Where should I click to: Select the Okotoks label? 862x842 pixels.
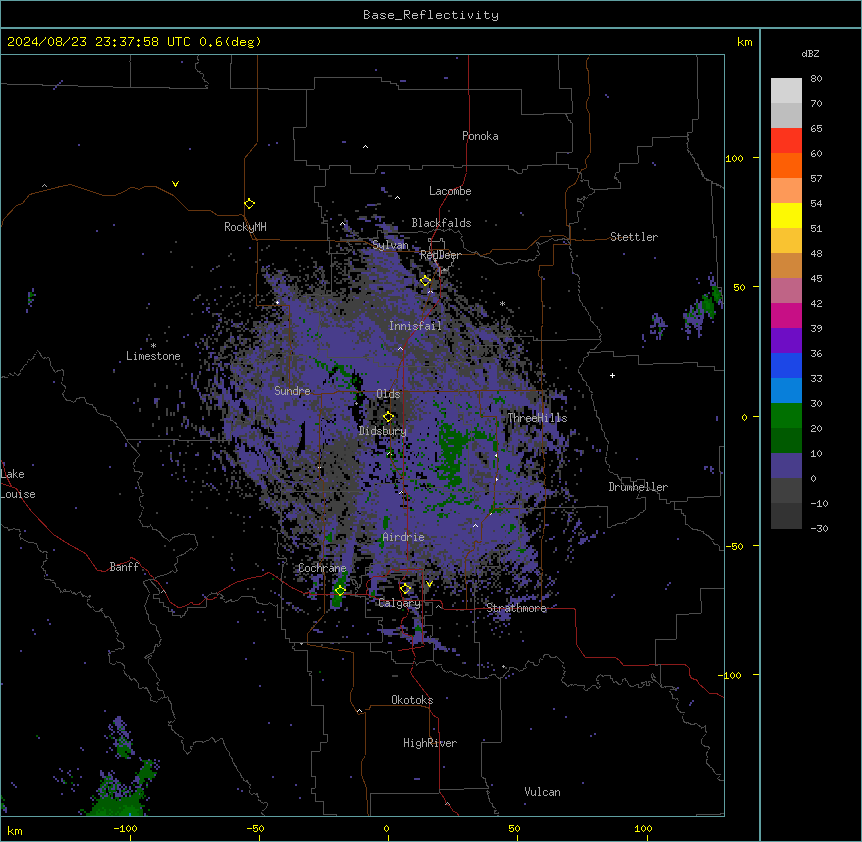412,700
